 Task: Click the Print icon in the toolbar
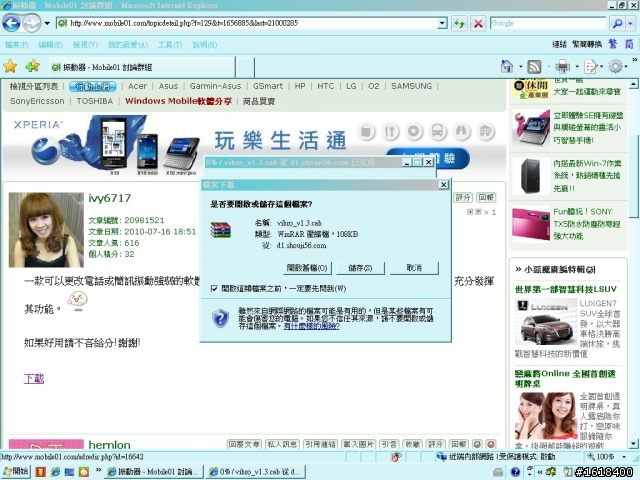coord(562,66)
